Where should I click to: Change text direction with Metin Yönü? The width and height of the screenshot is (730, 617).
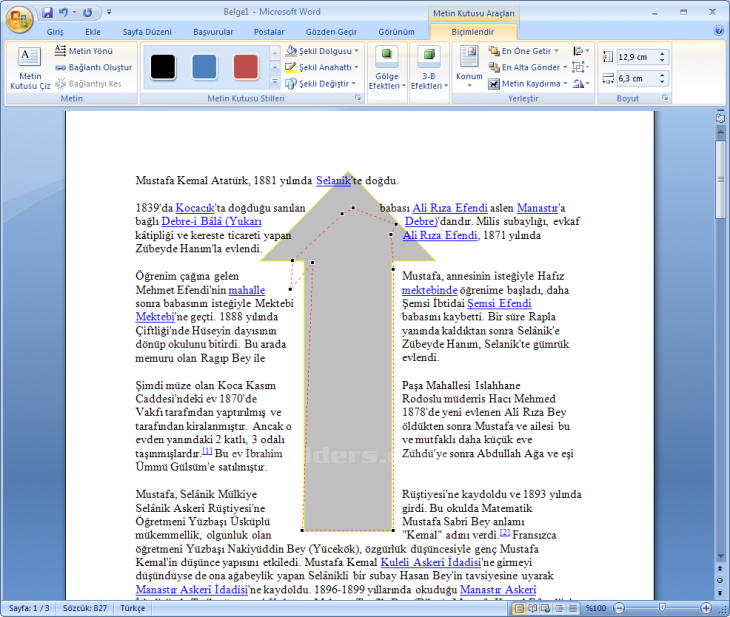click(84, 51)
